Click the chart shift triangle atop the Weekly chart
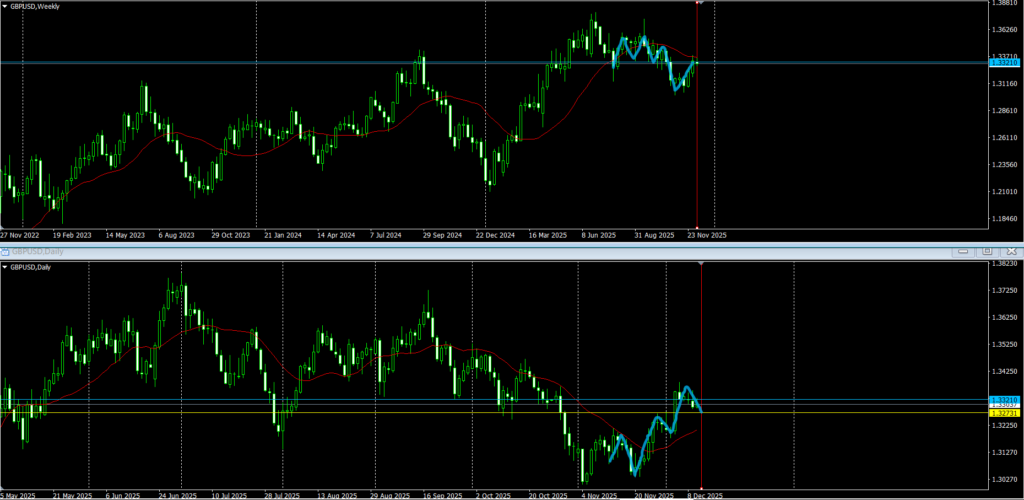Screen dimensions: 1024x500 pyautogui.click(x=698, y=3)
